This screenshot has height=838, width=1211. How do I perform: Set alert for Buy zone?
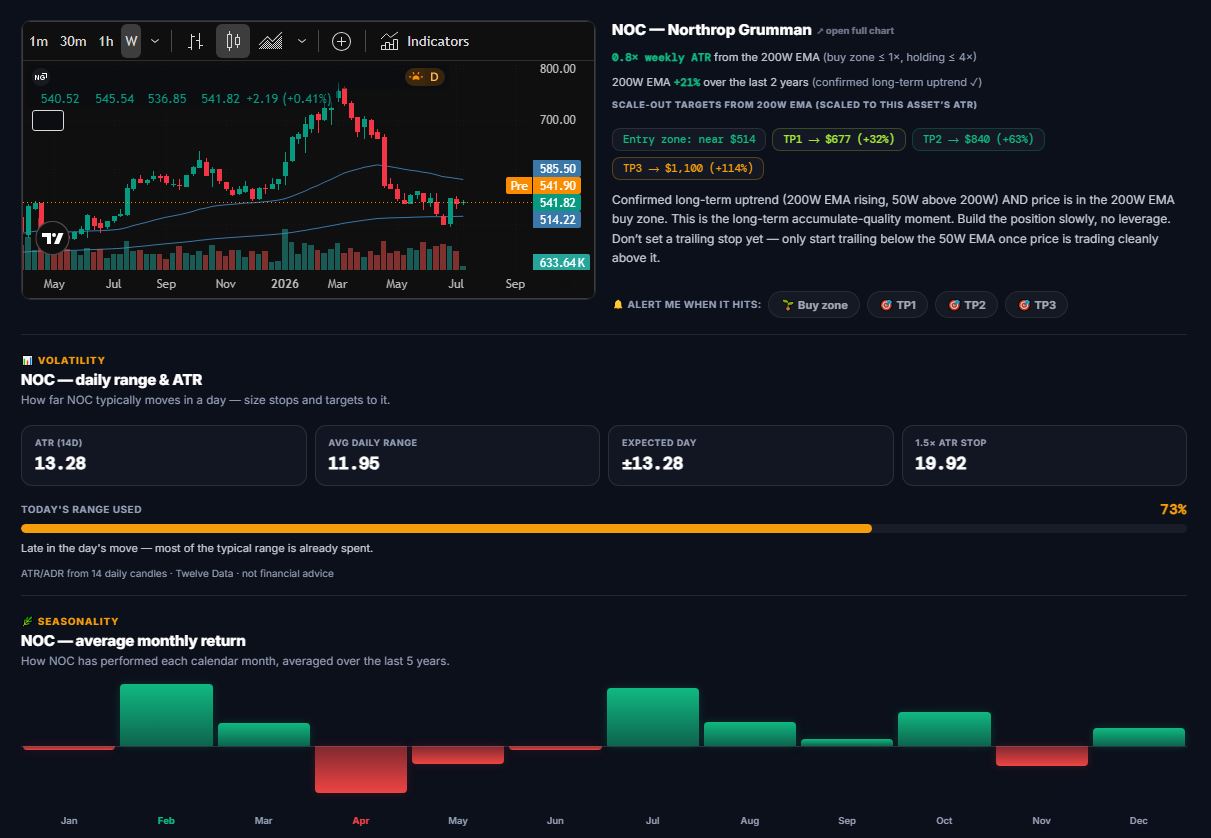(x=814, y=305)
